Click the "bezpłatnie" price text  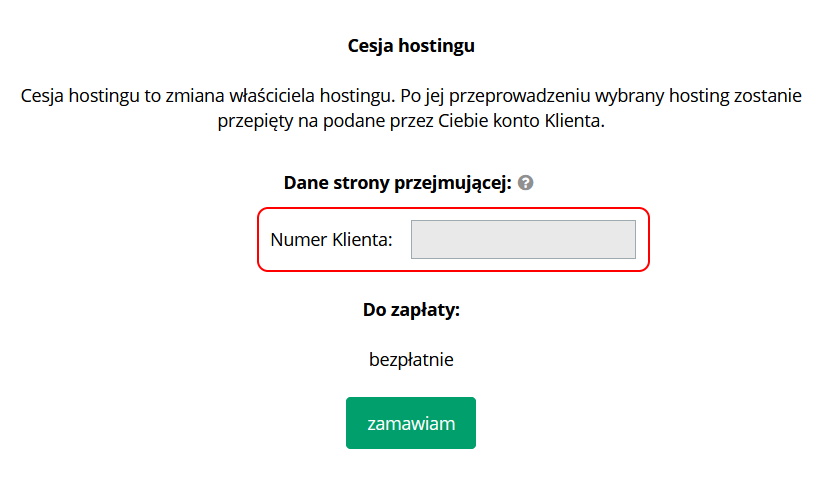[411, 359]
